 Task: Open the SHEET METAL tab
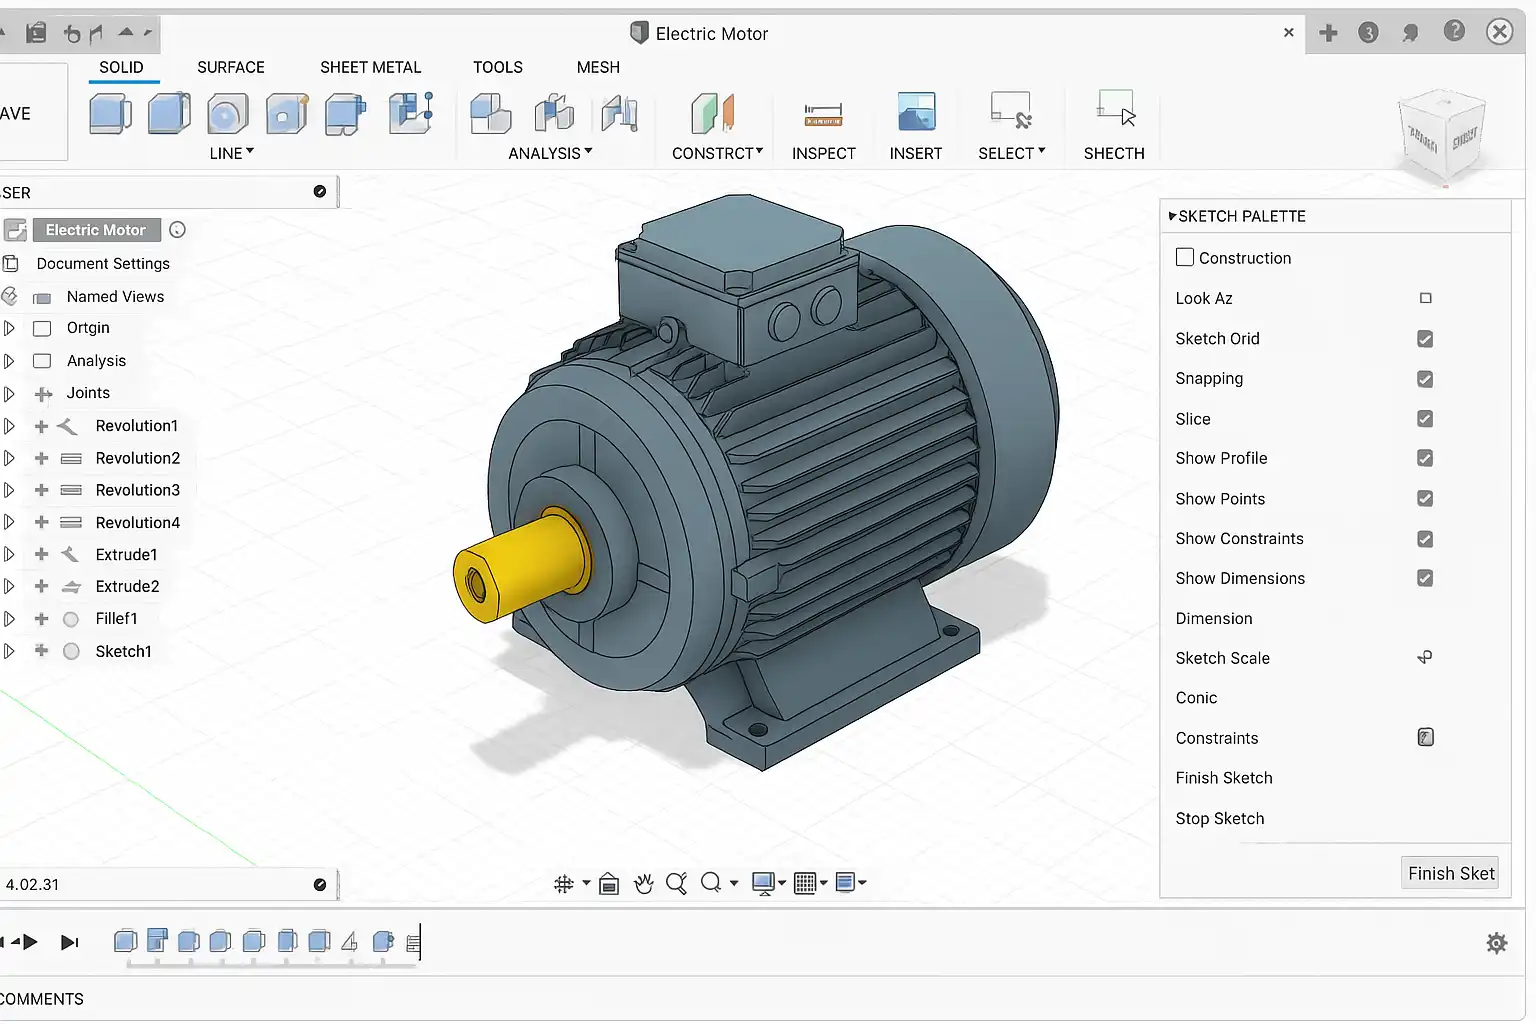tap(370, 67)
